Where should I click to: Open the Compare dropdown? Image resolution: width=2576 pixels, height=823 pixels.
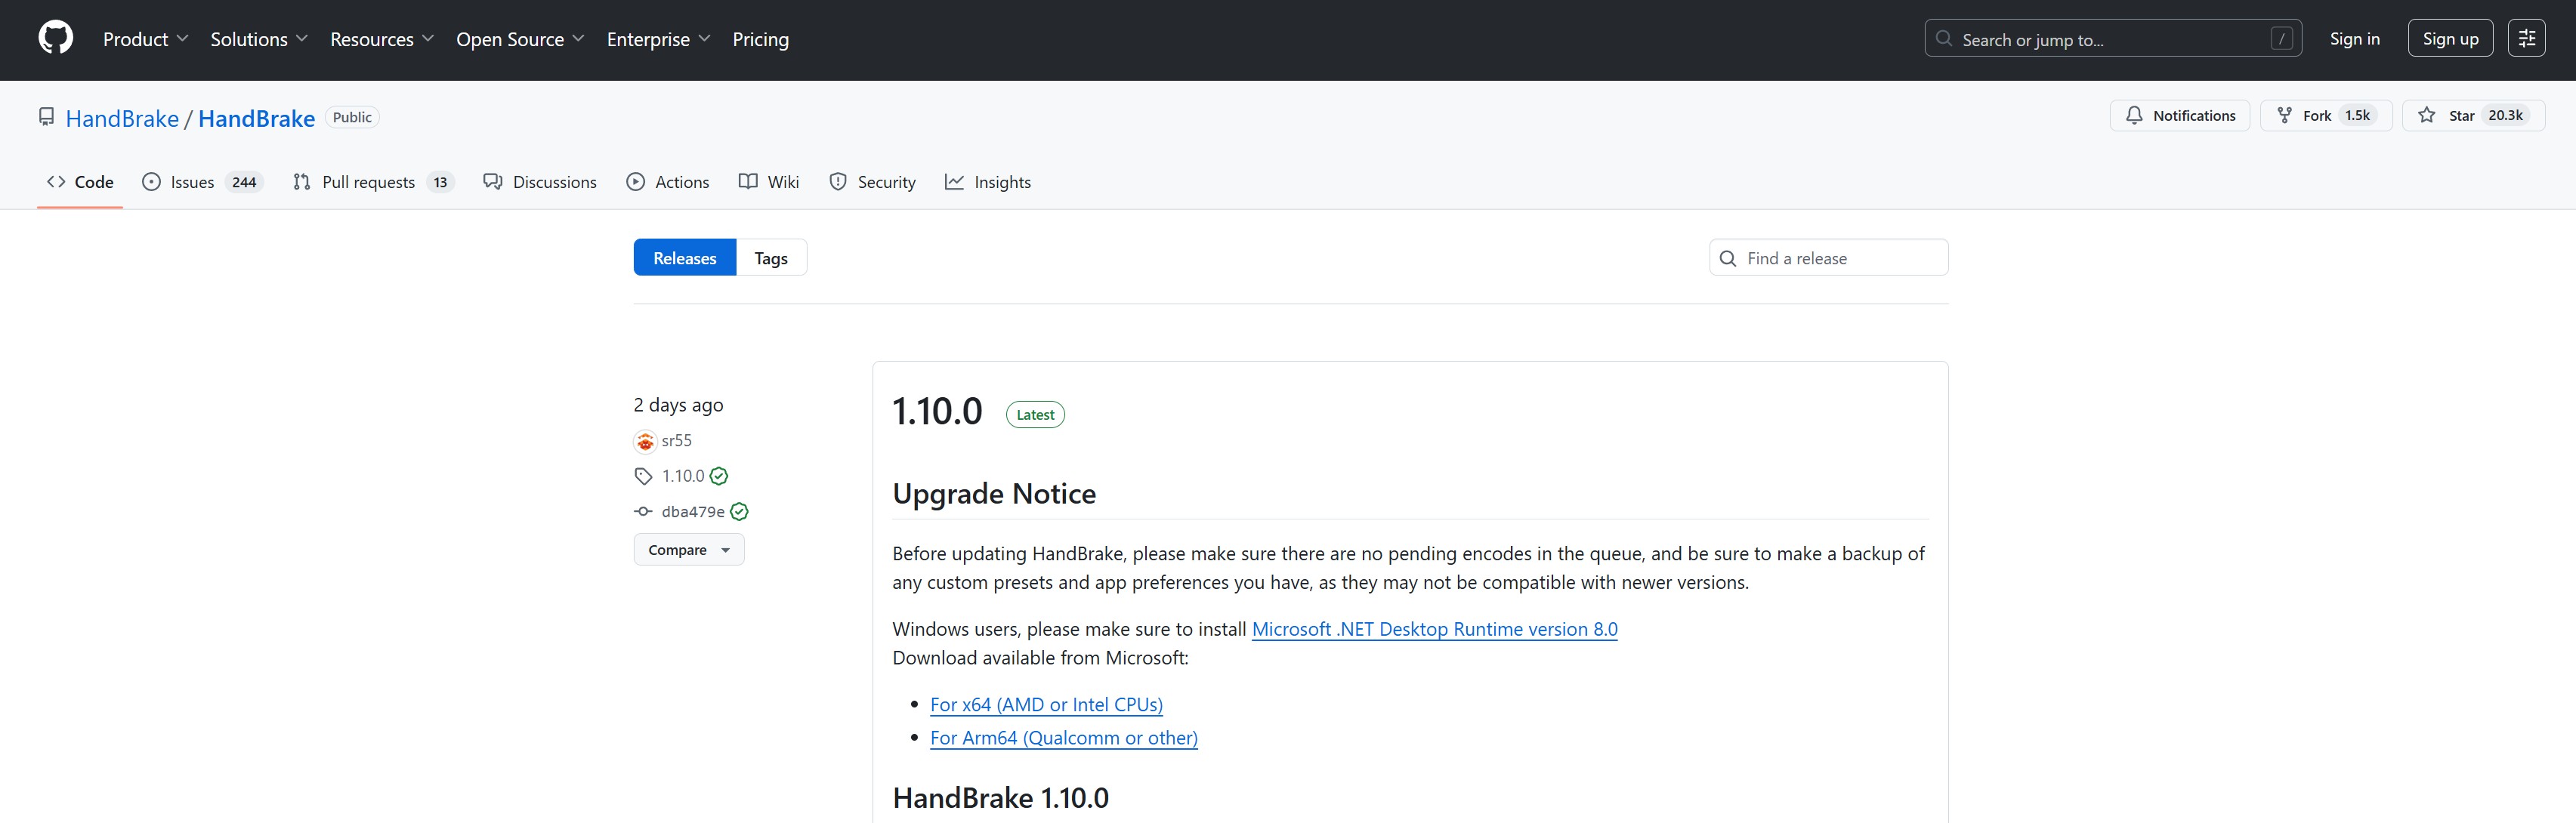tap(689, 550)
